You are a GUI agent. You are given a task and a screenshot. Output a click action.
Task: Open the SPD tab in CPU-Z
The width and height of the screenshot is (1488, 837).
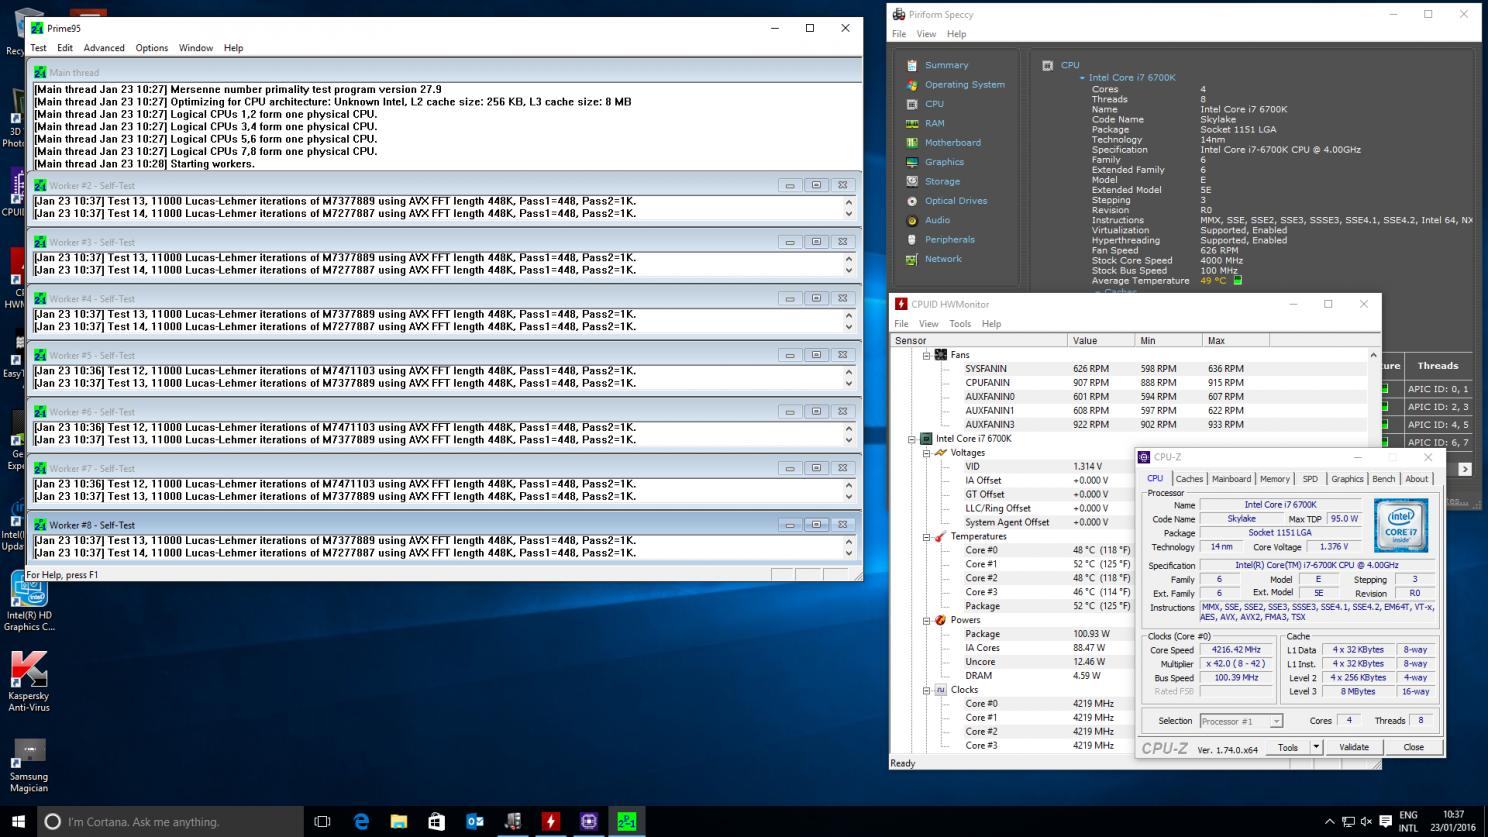tap(1310, 479)
